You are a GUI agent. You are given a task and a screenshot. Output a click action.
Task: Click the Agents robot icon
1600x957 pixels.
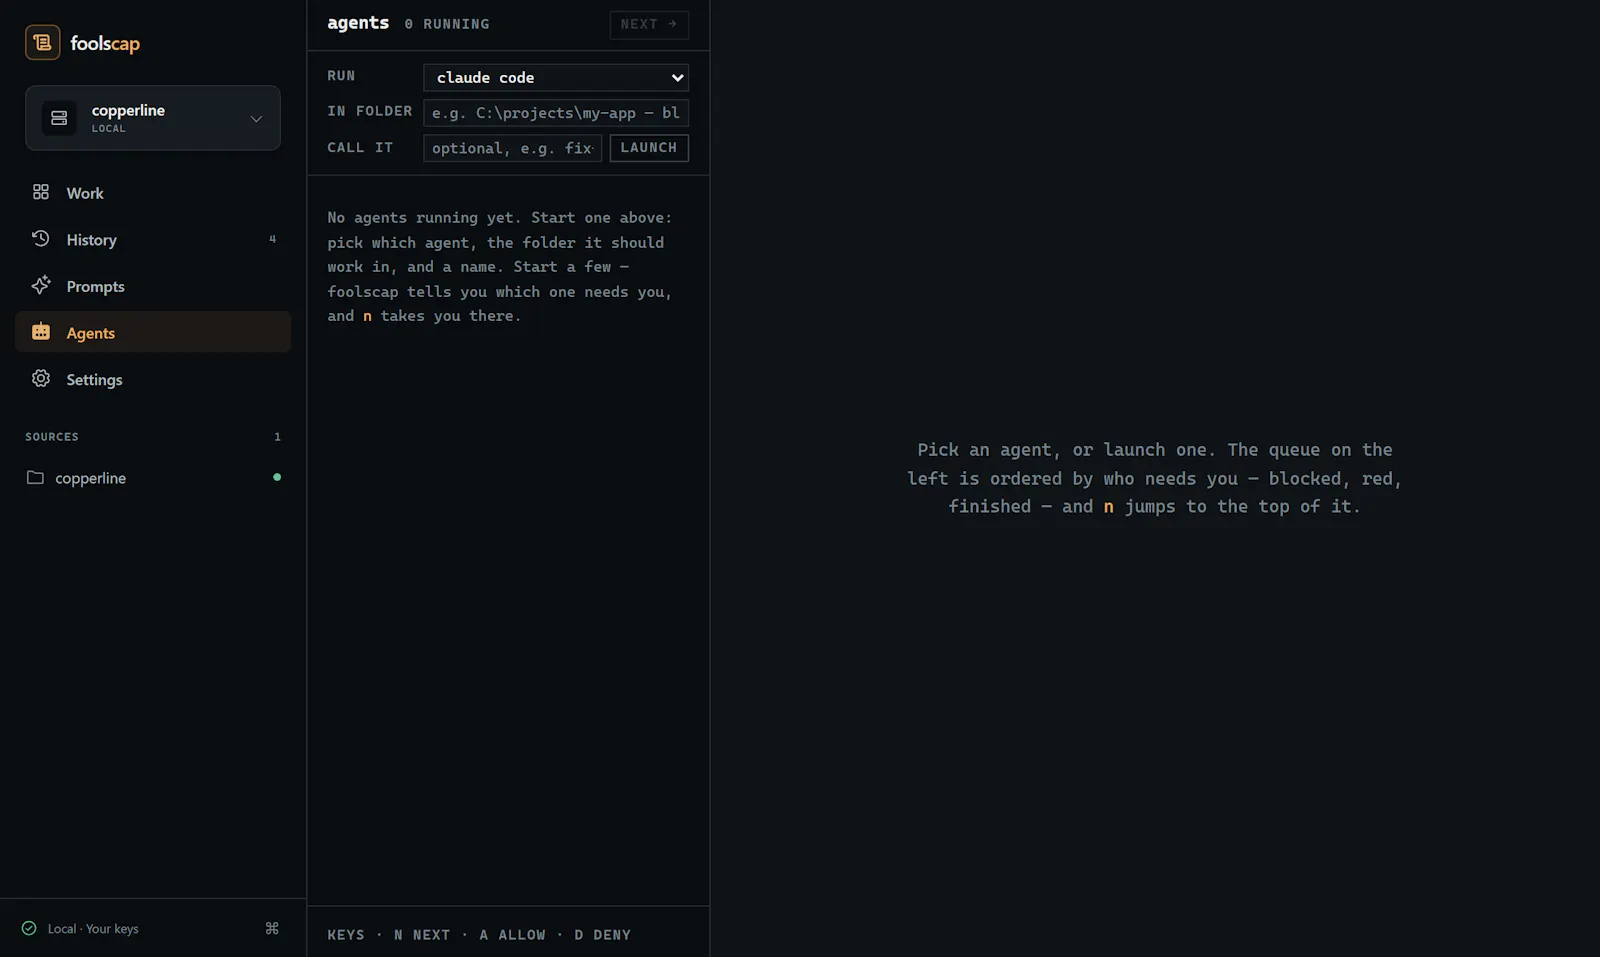click(x=41, y=332)
